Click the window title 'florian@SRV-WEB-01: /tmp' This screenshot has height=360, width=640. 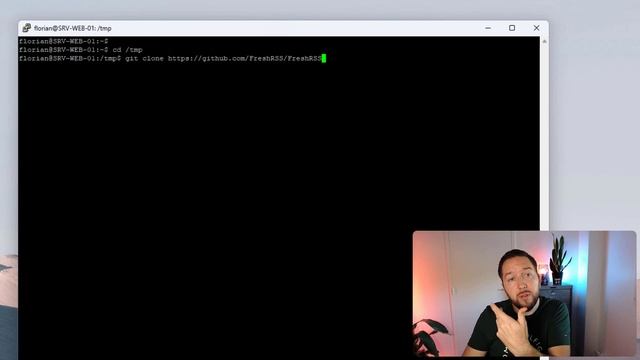(x=73, y=28)
